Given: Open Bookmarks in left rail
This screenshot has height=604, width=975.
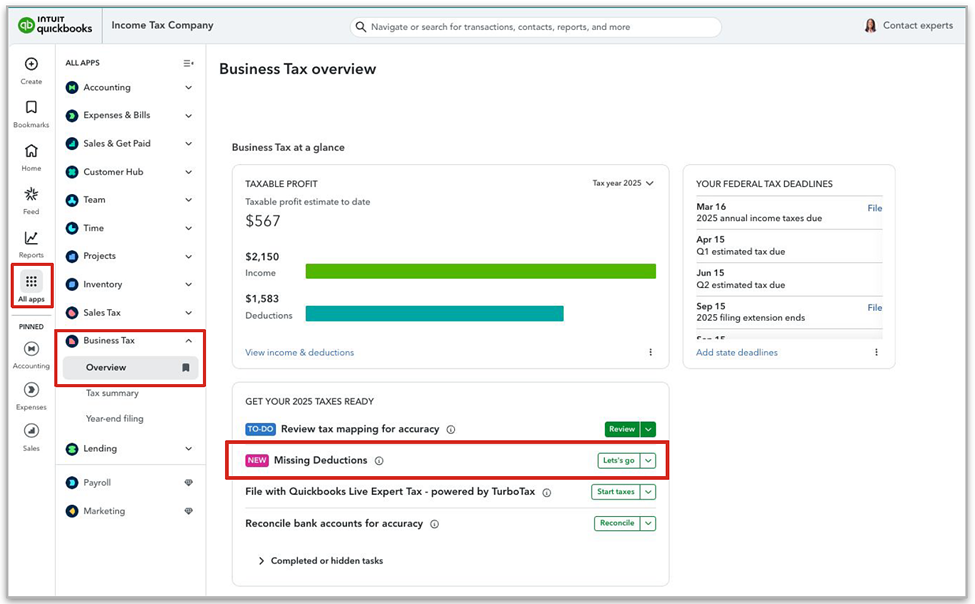Looking at the screenshot, I should pos(31,108).
